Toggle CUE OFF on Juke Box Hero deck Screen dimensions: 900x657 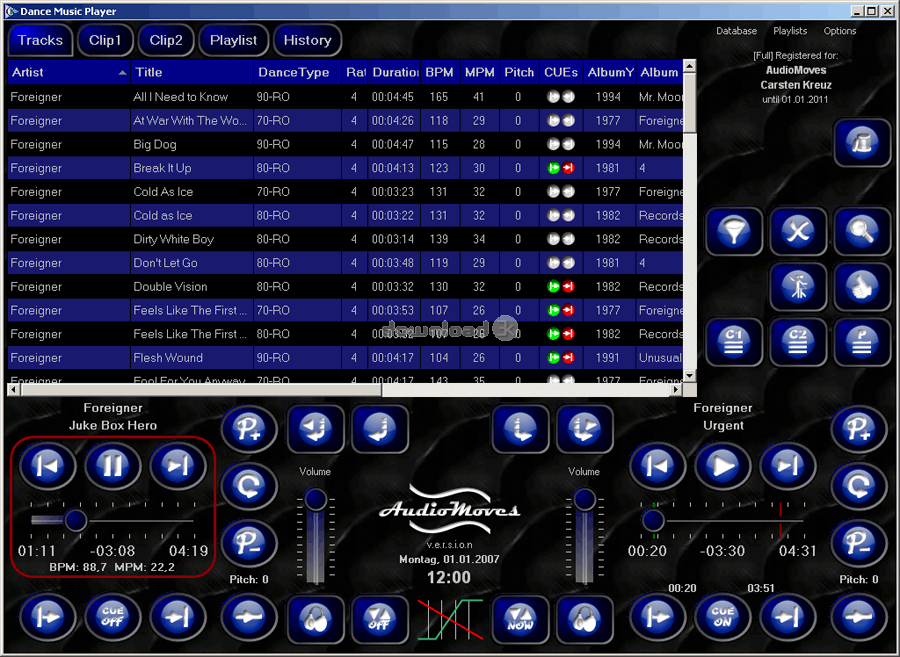tap(112, 618)
